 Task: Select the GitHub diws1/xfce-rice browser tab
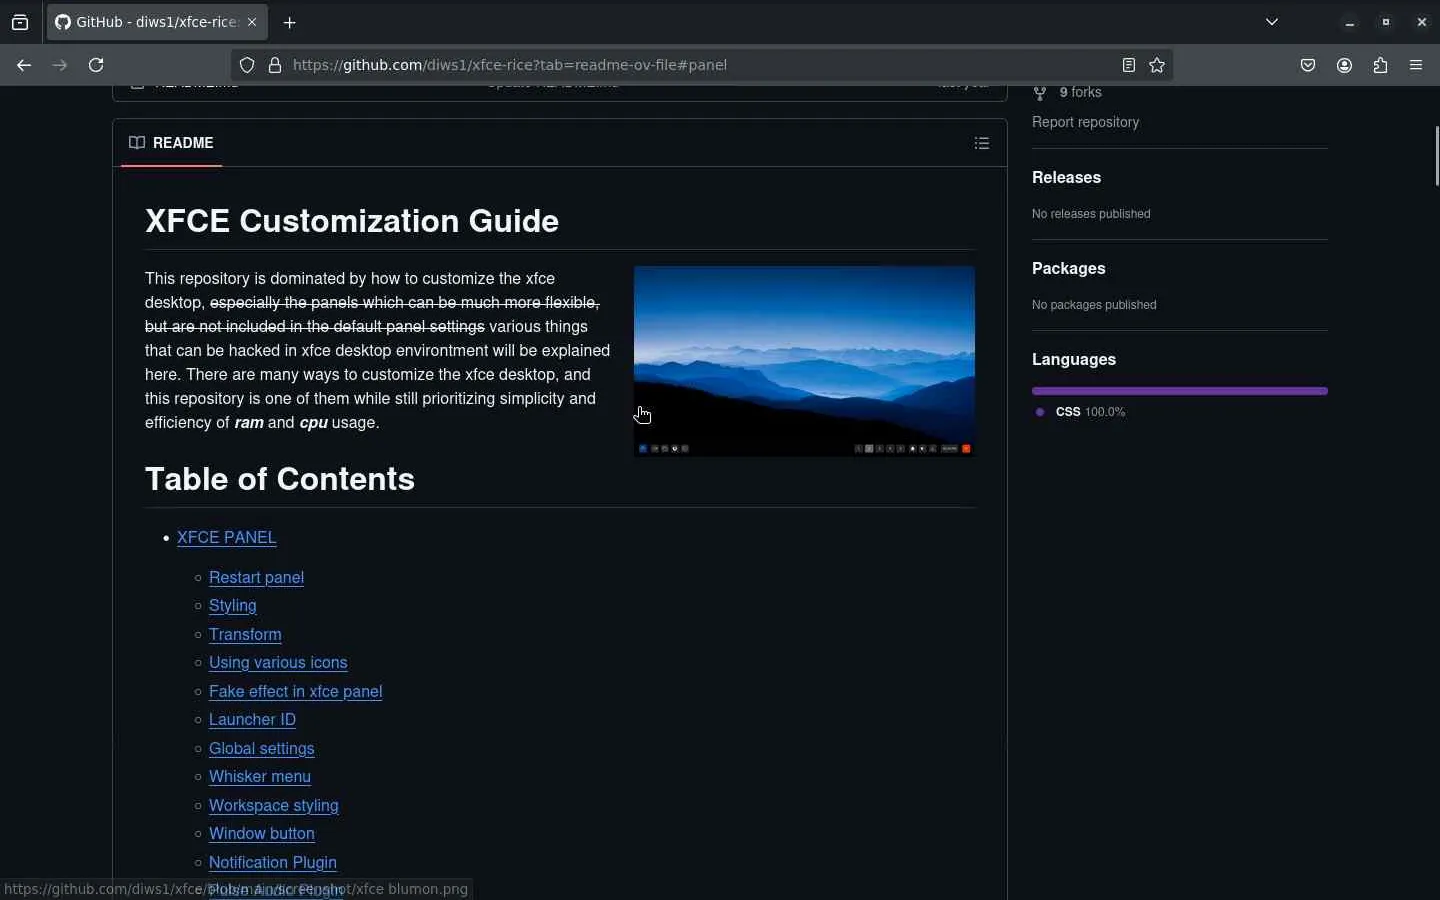[156, 22]
